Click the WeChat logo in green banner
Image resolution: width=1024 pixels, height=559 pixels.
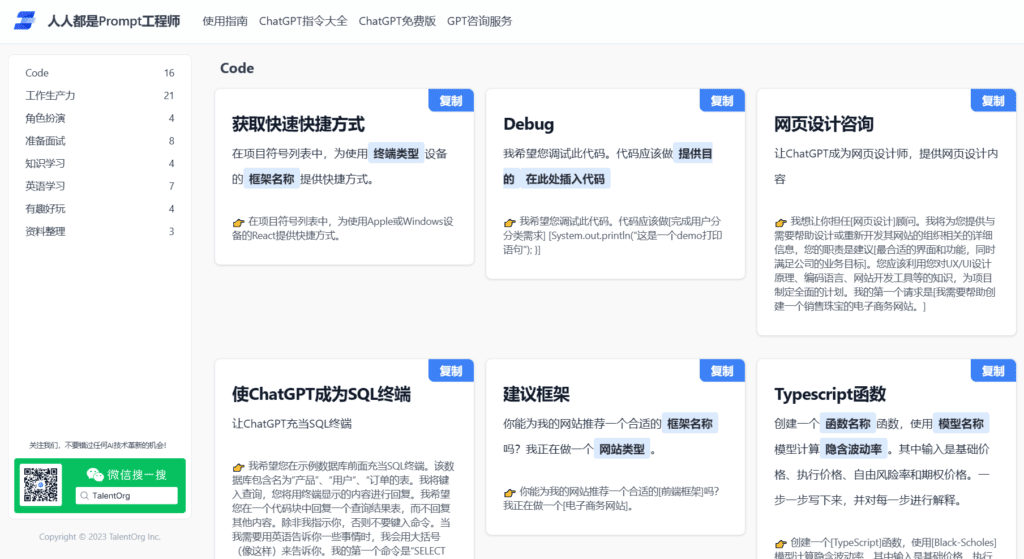click(x=95, y=474)
